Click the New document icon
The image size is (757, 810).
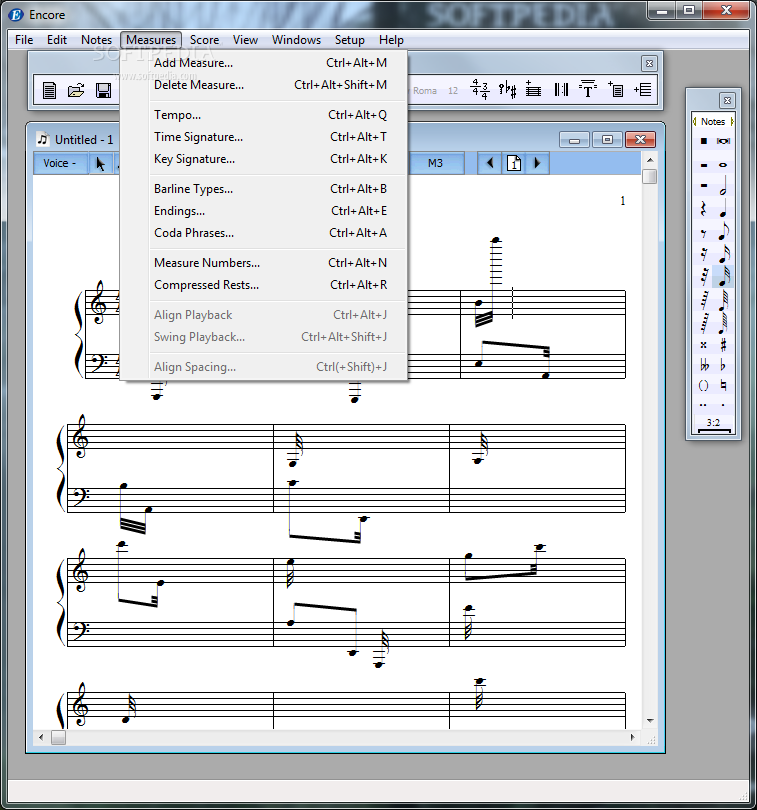49,90
